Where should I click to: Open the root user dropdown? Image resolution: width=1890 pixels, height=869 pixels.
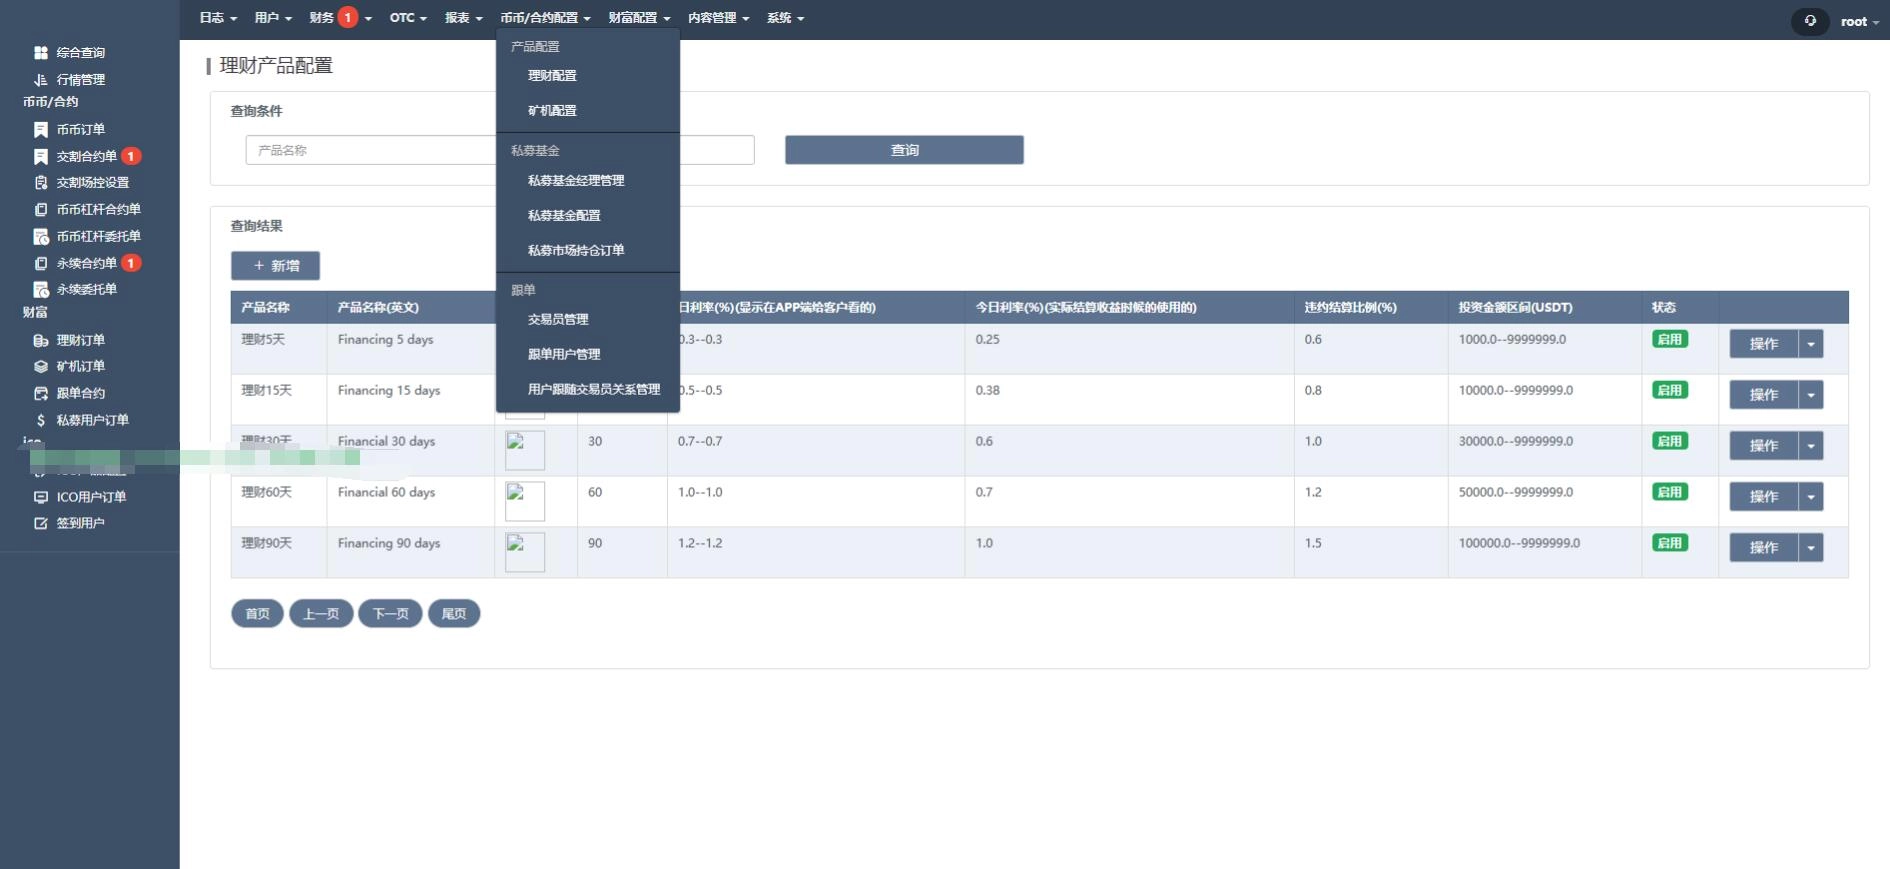pos(1859,22)
